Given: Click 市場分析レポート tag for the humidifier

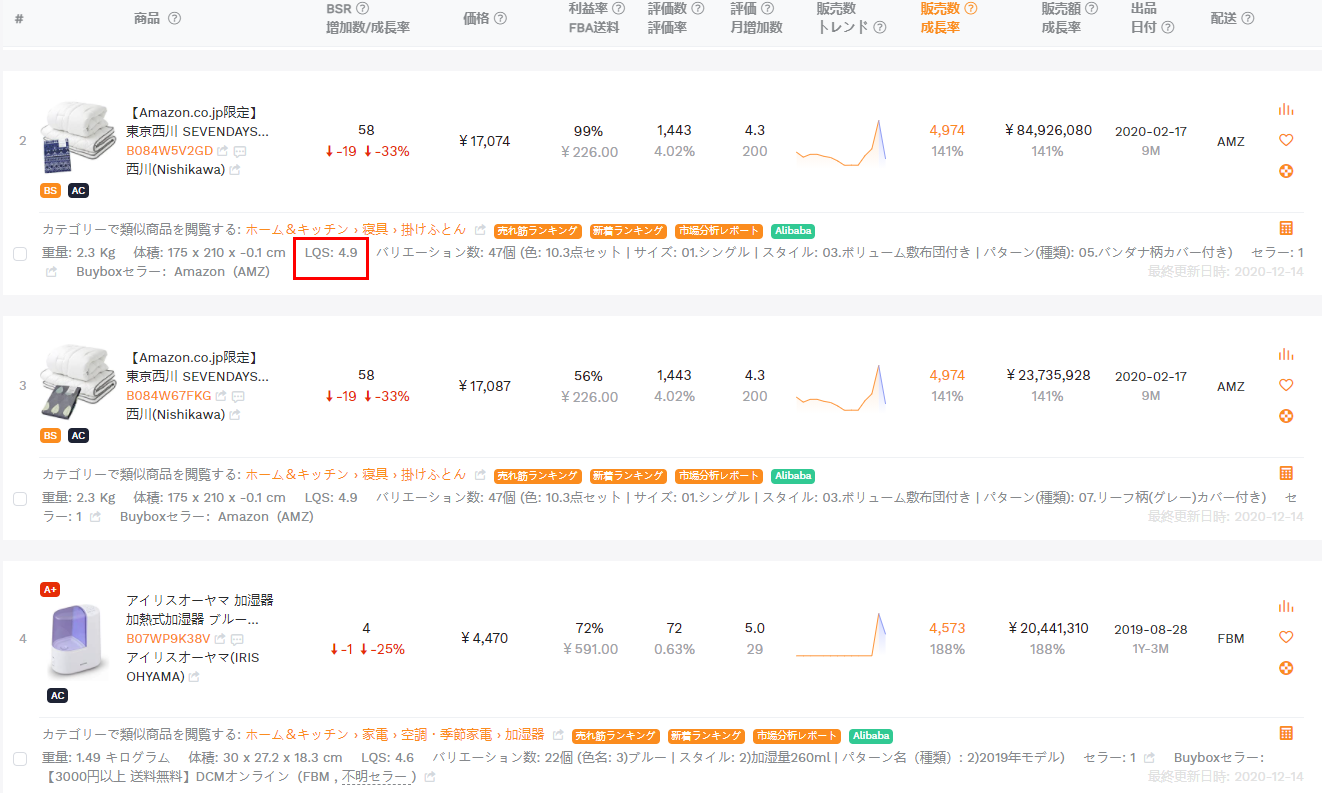Looking at the screenshot, I should point(796,736).
